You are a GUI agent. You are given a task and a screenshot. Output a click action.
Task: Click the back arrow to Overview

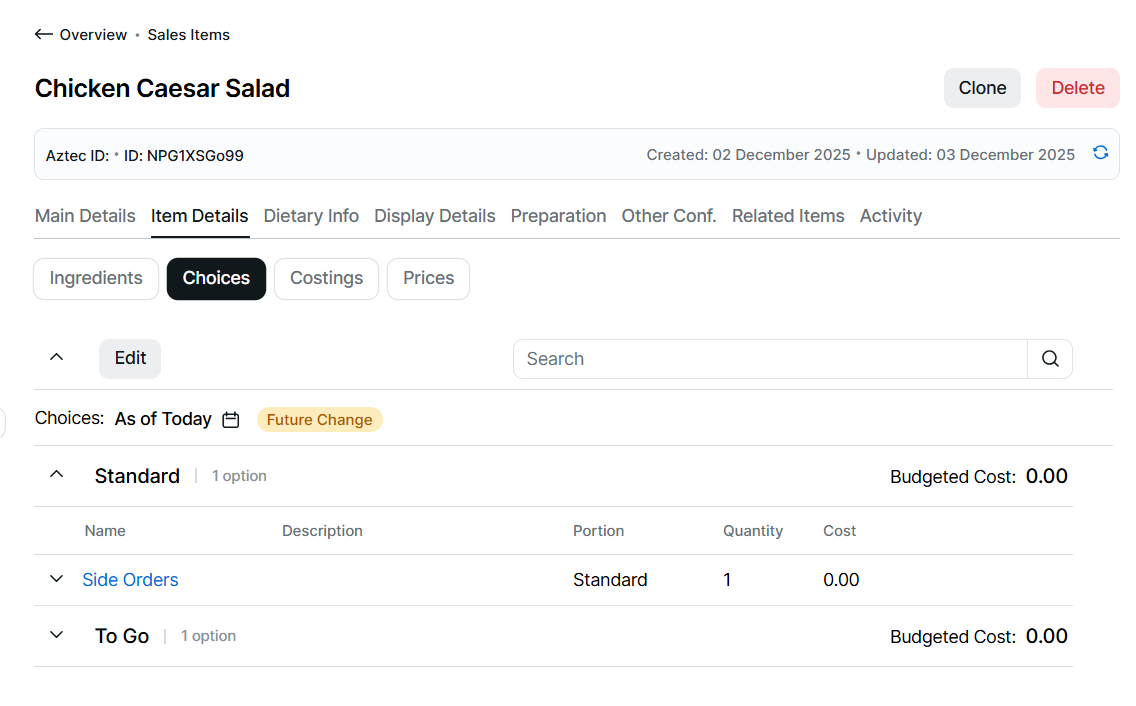[x=43, y=35]
